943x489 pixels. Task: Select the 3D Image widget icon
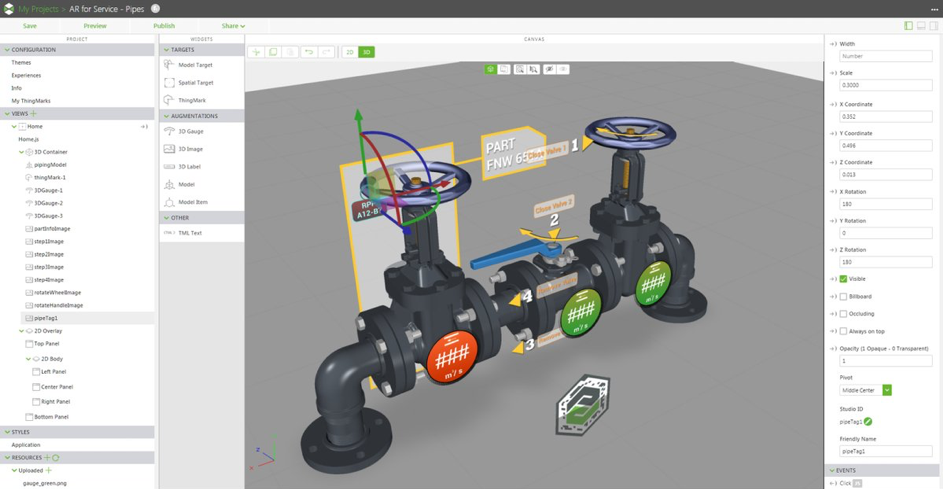[169, 149]
